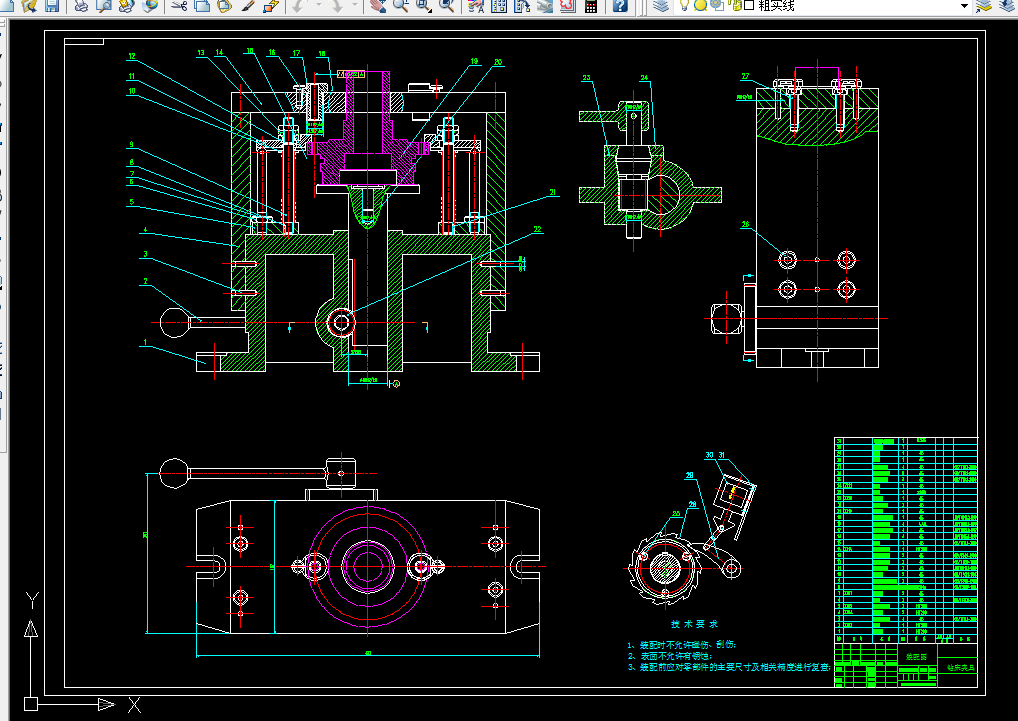The width and height of the screenshot is (1018, 721).
Task: Click the 粗实线 layer name field
Action: [776, 6]
